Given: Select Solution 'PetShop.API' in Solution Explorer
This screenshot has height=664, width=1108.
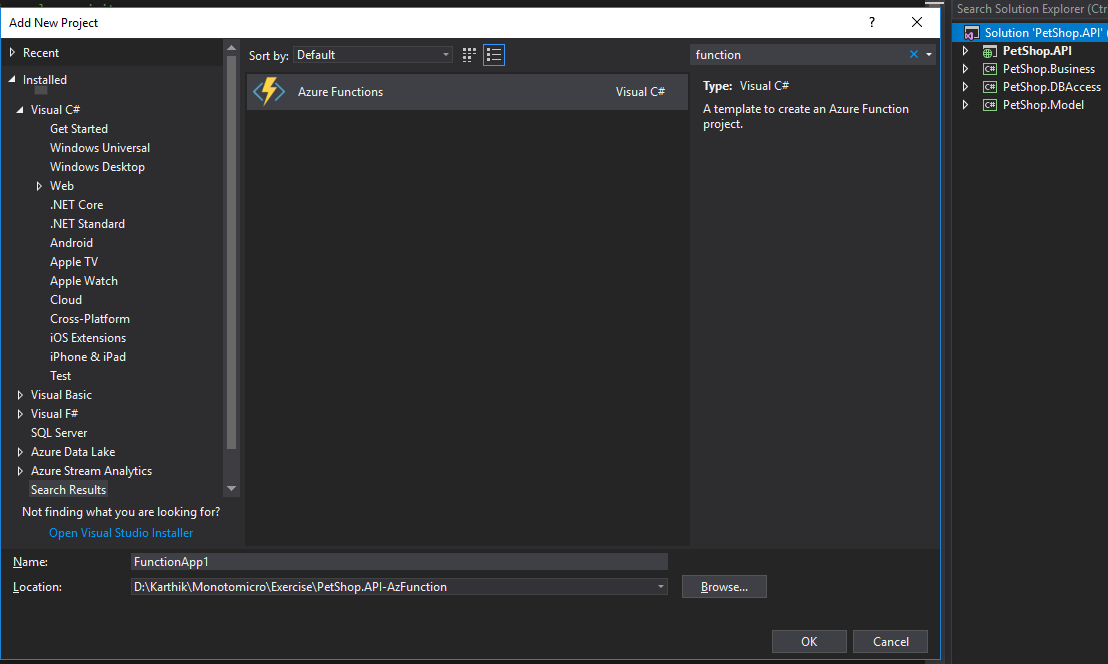Looking at the screenshot, I should click(x=1043, y=33).
